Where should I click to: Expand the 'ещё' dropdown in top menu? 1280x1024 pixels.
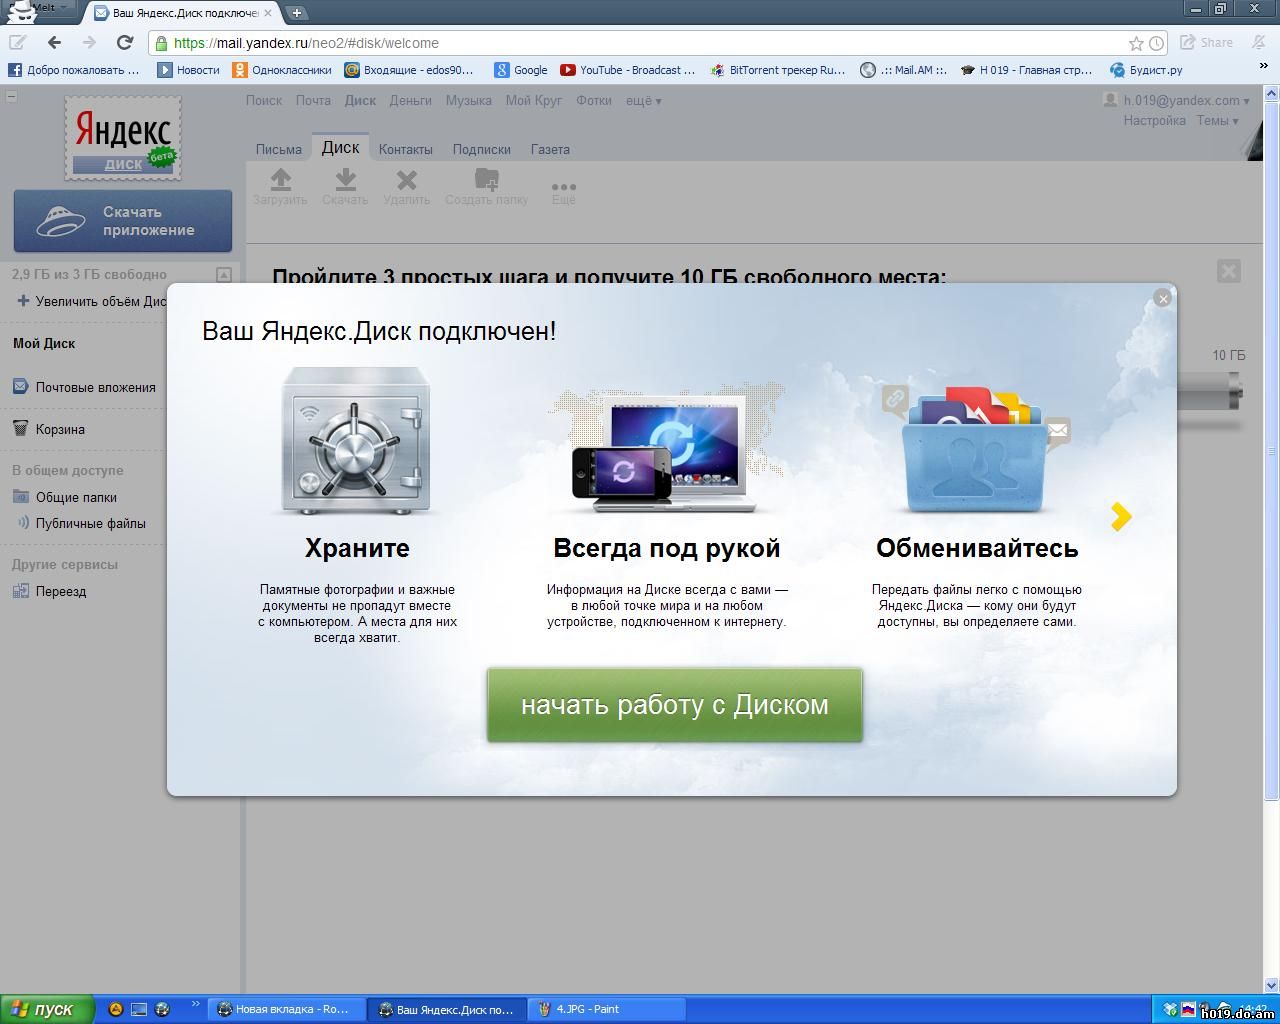644,100
